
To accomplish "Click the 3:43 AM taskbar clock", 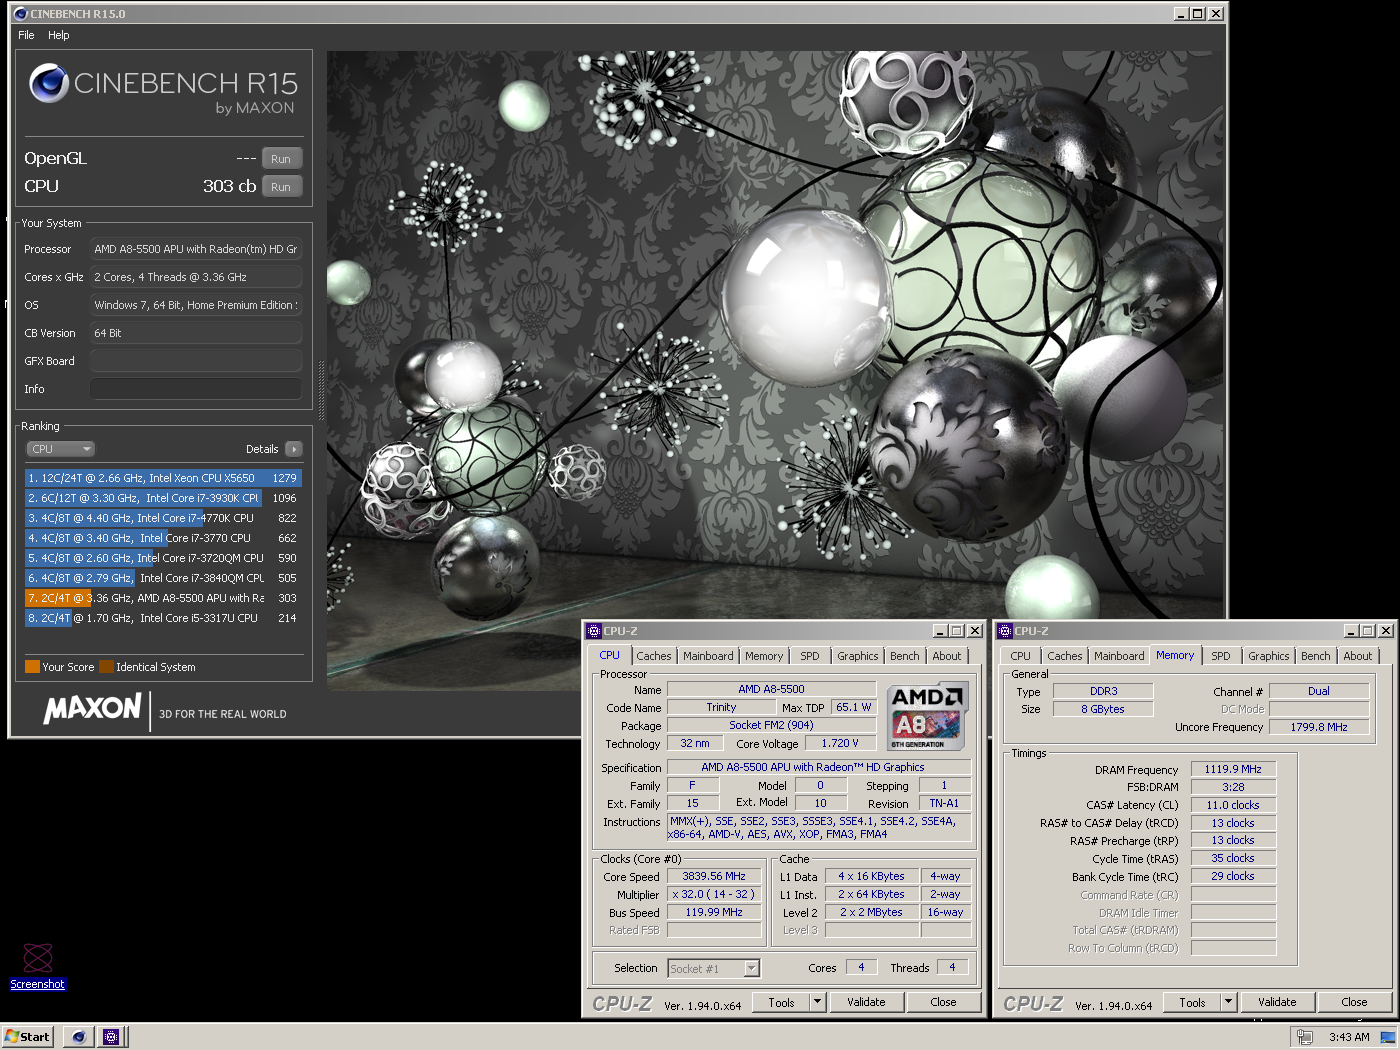I will [x=1349, y=1037].
